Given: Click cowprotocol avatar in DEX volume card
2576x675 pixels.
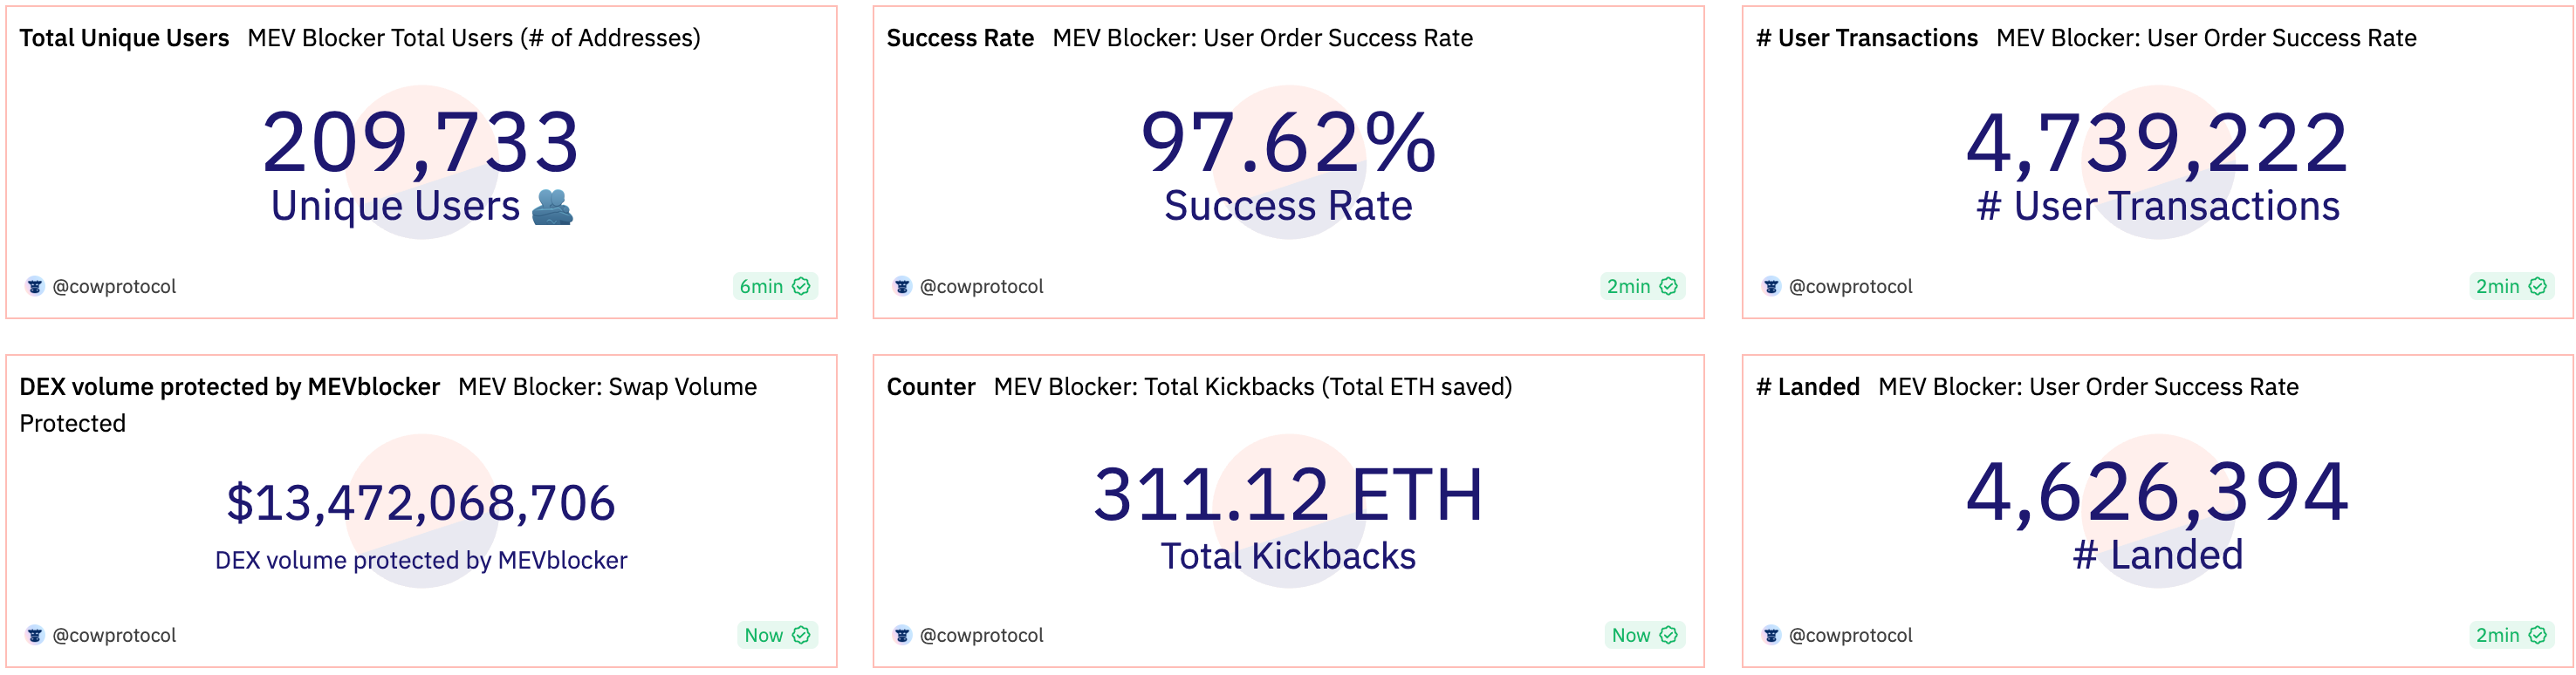Looking at the screenshot, I should pos(35,635).
